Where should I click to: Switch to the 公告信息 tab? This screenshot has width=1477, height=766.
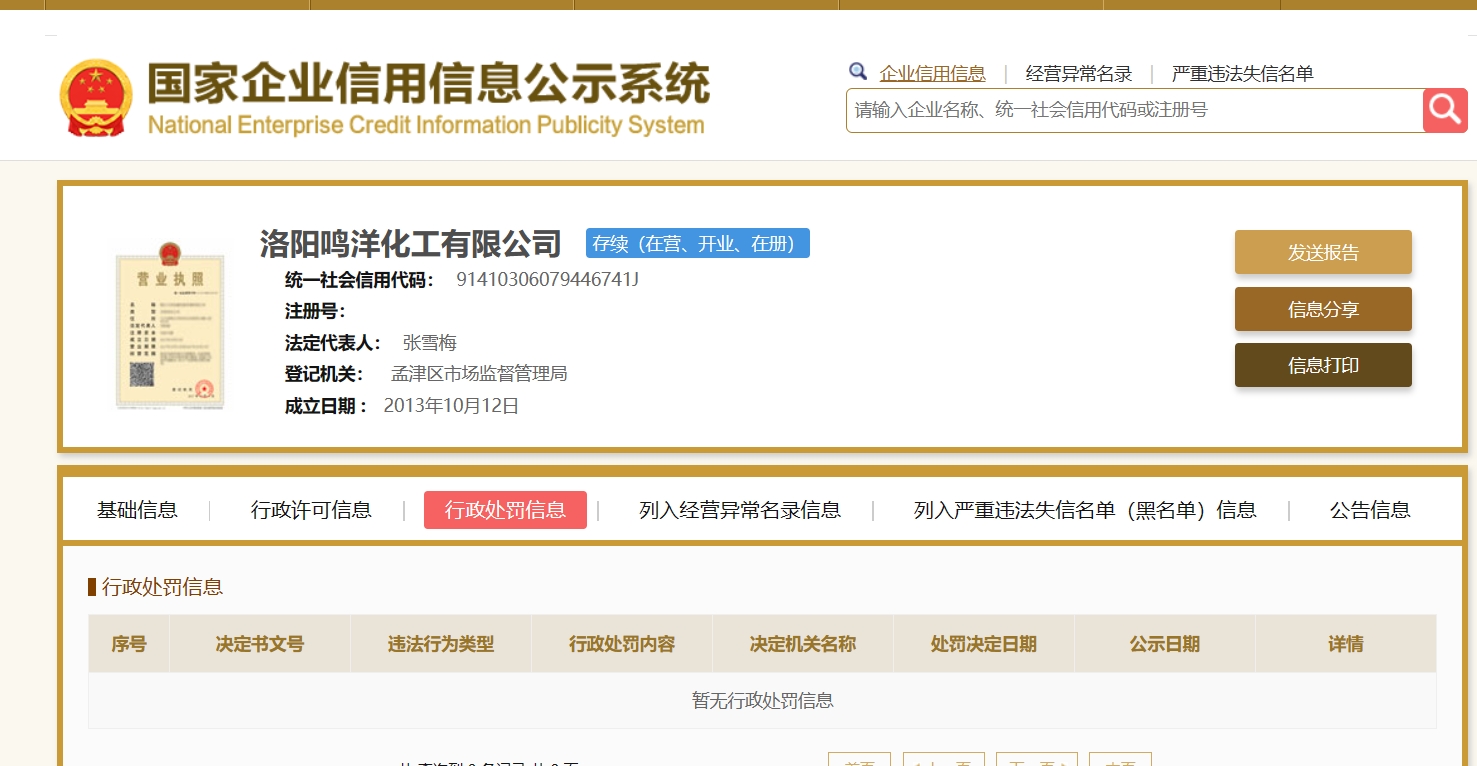point(1370,510)
